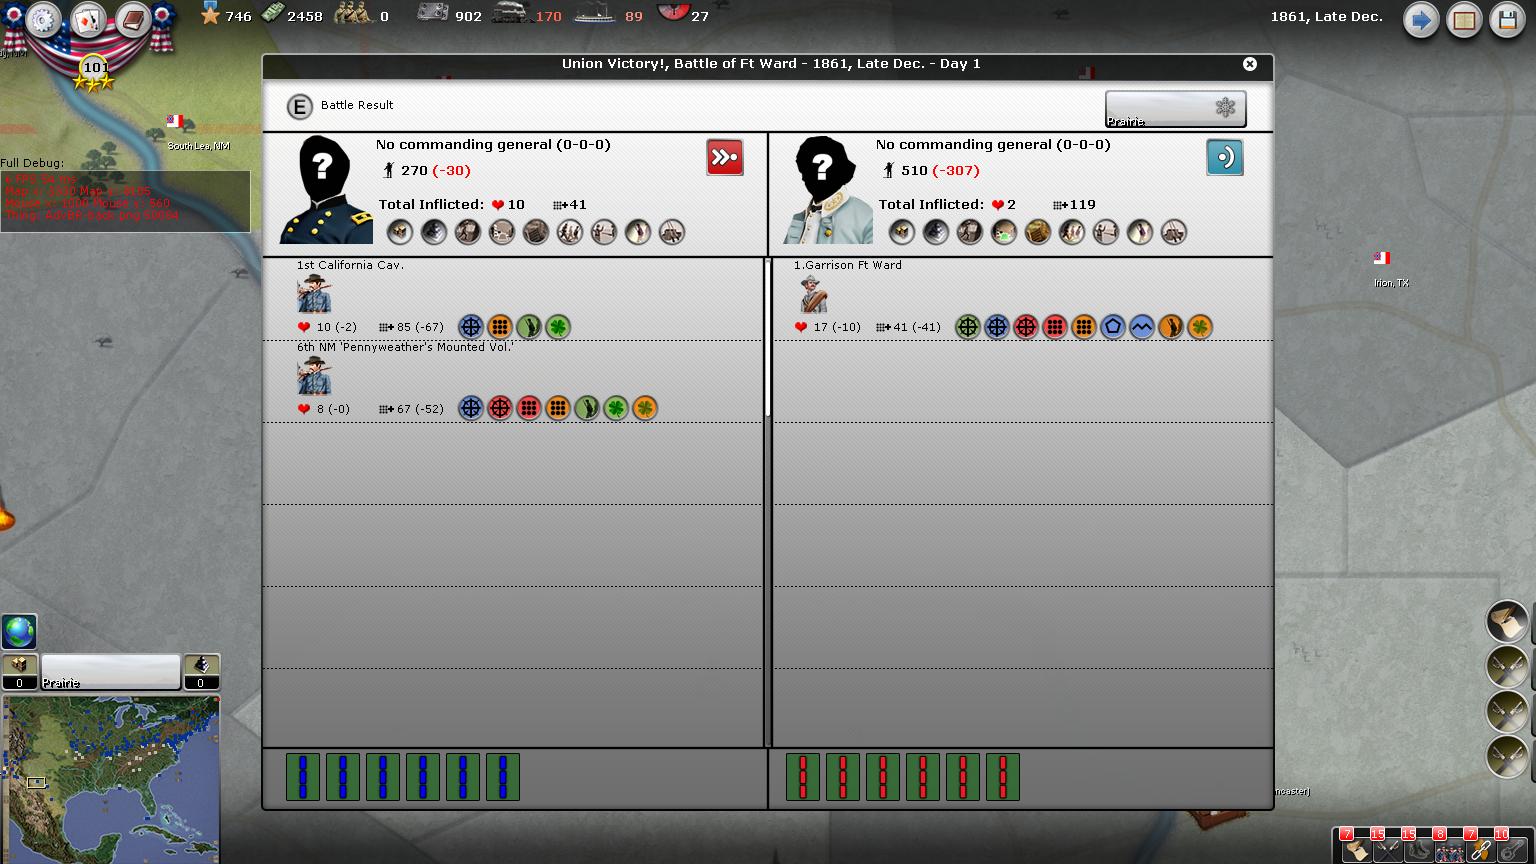Click the globe icon above the minimap
Image resolution: width=1536 pixels, height=864 pixels.
click(19, 632)
